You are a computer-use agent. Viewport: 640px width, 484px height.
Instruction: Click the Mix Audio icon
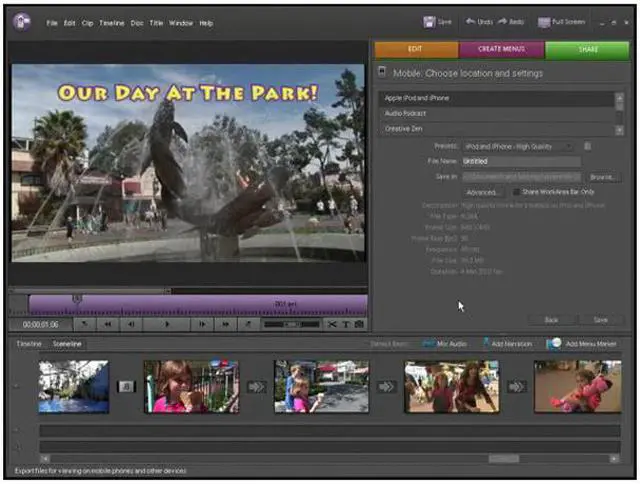(x=428, y=344)
